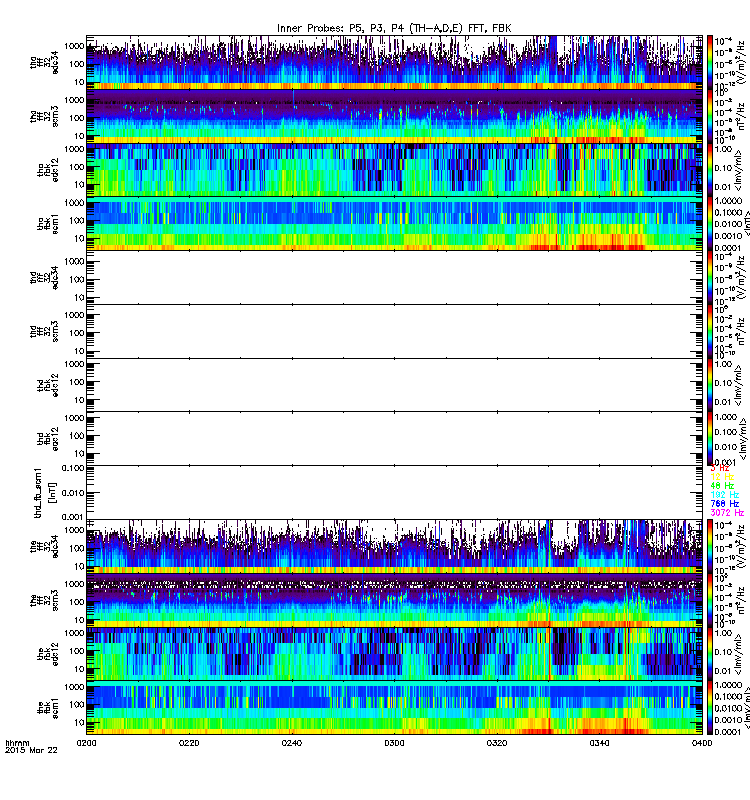Click the tha fff scm3 spectrogram panel
Image resolution: width=750 pixels, height=800 pixels.
[394, 116]
